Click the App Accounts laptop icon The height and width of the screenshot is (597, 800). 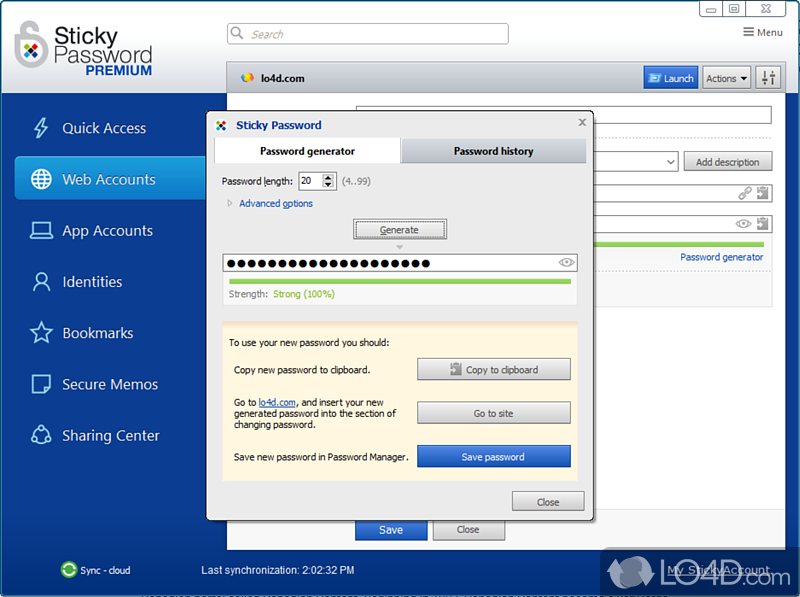[x=41, y=231]
